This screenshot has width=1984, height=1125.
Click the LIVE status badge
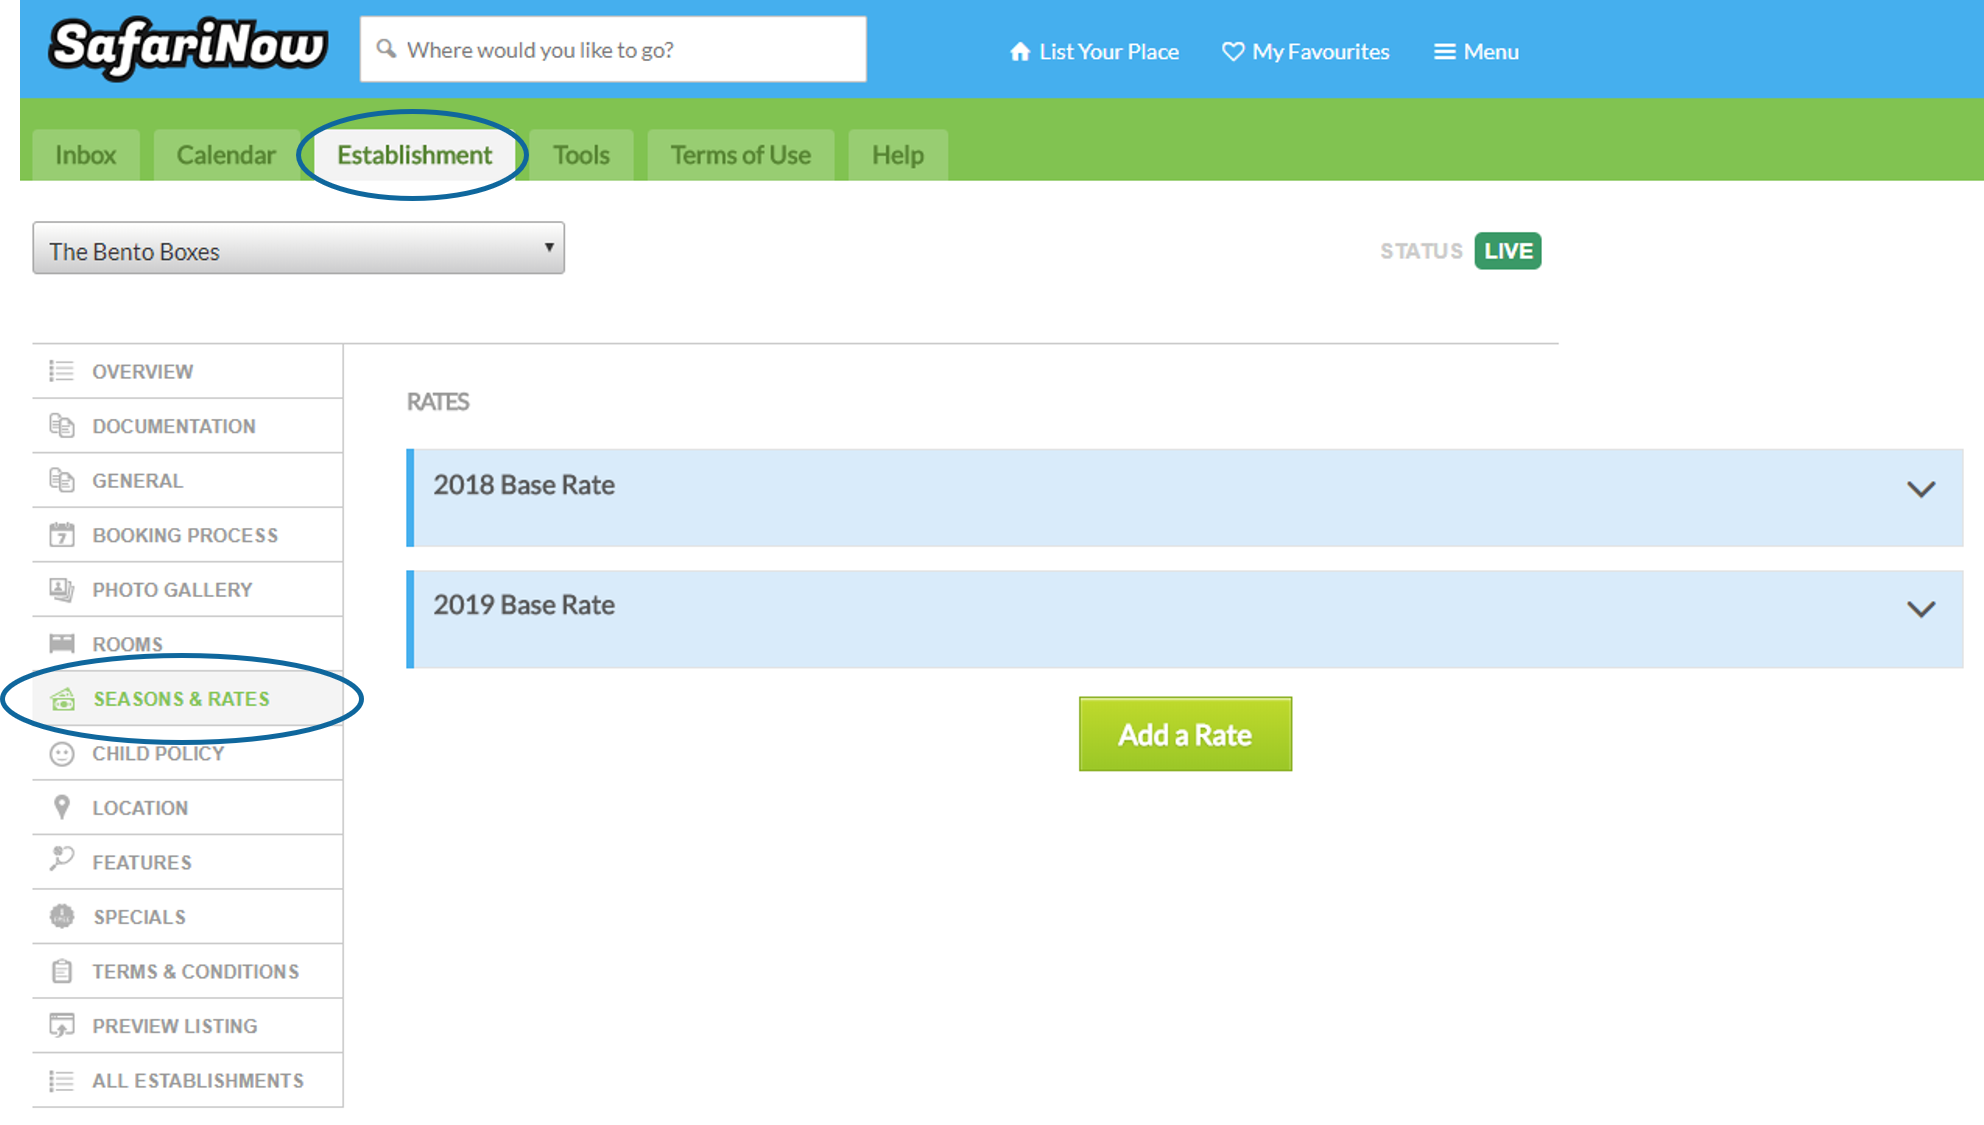1507,251
